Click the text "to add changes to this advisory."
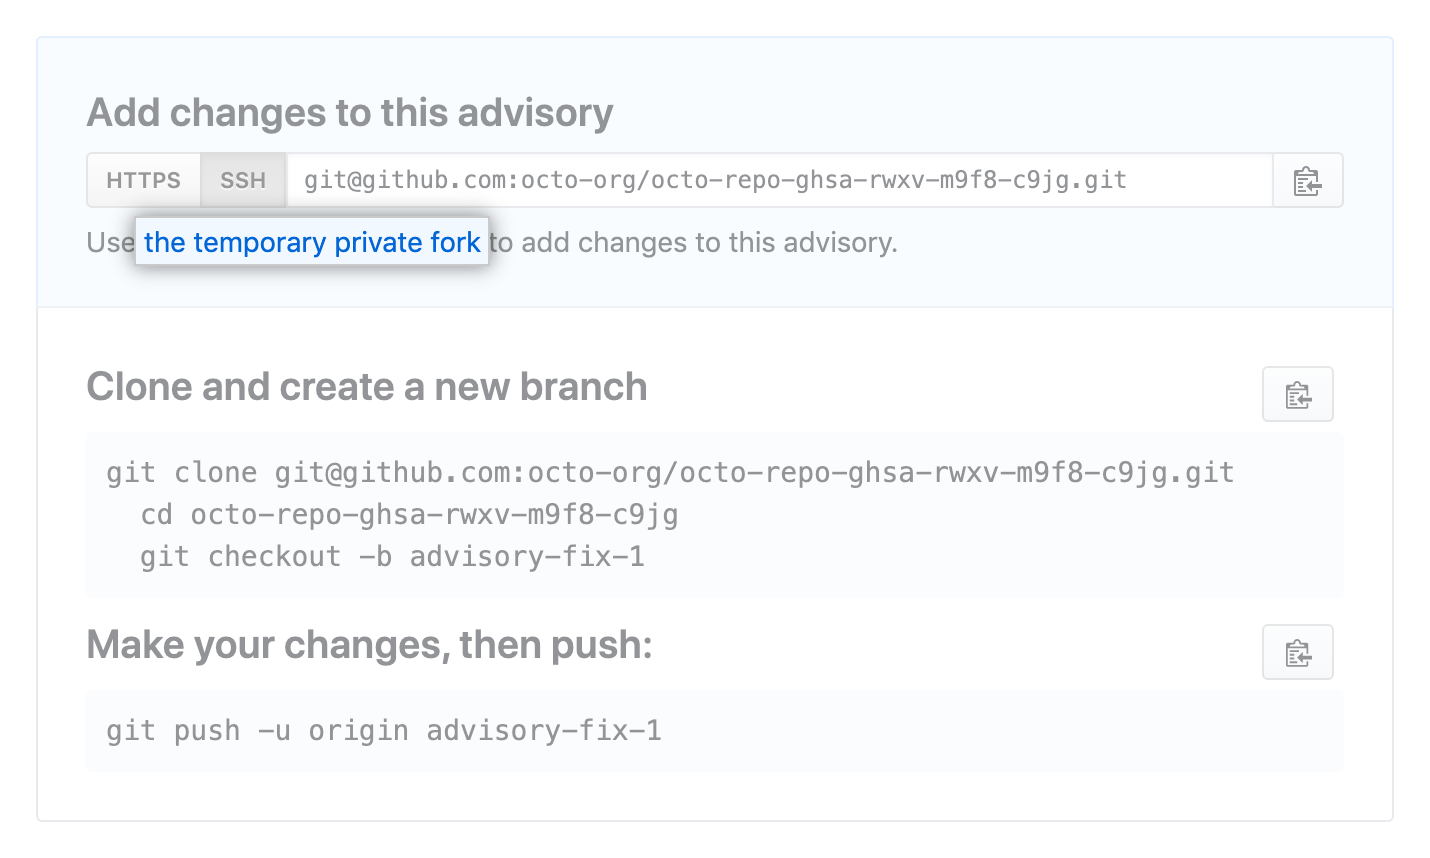Image resolution: width=1430 pixels, height=858 pixels. click(x=695, y=242)
